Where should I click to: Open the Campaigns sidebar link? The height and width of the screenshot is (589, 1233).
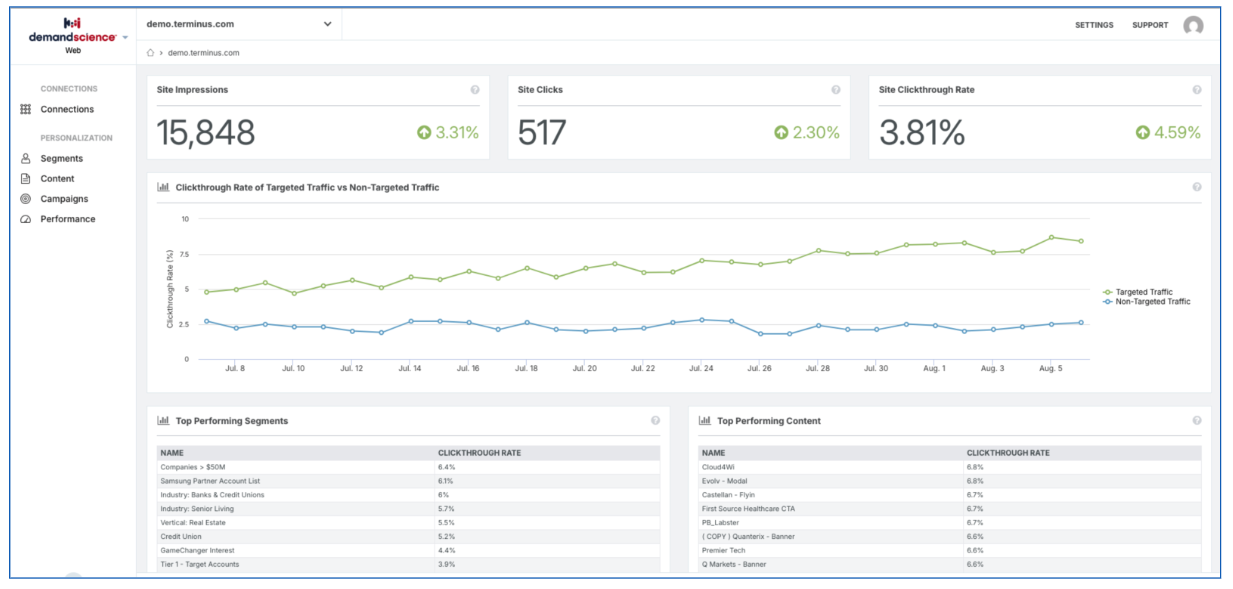(64, 198)
